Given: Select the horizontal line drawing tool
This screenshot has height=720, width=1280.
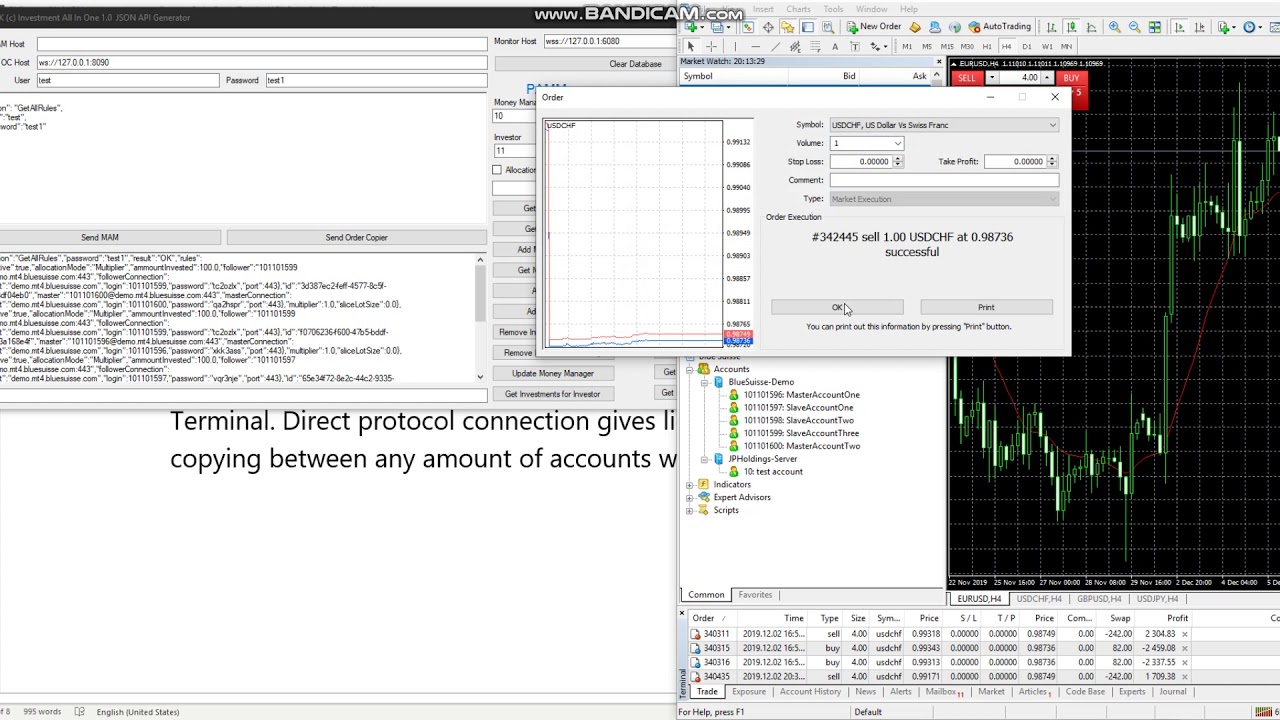Looking at the screenshot, I should 756,47.
